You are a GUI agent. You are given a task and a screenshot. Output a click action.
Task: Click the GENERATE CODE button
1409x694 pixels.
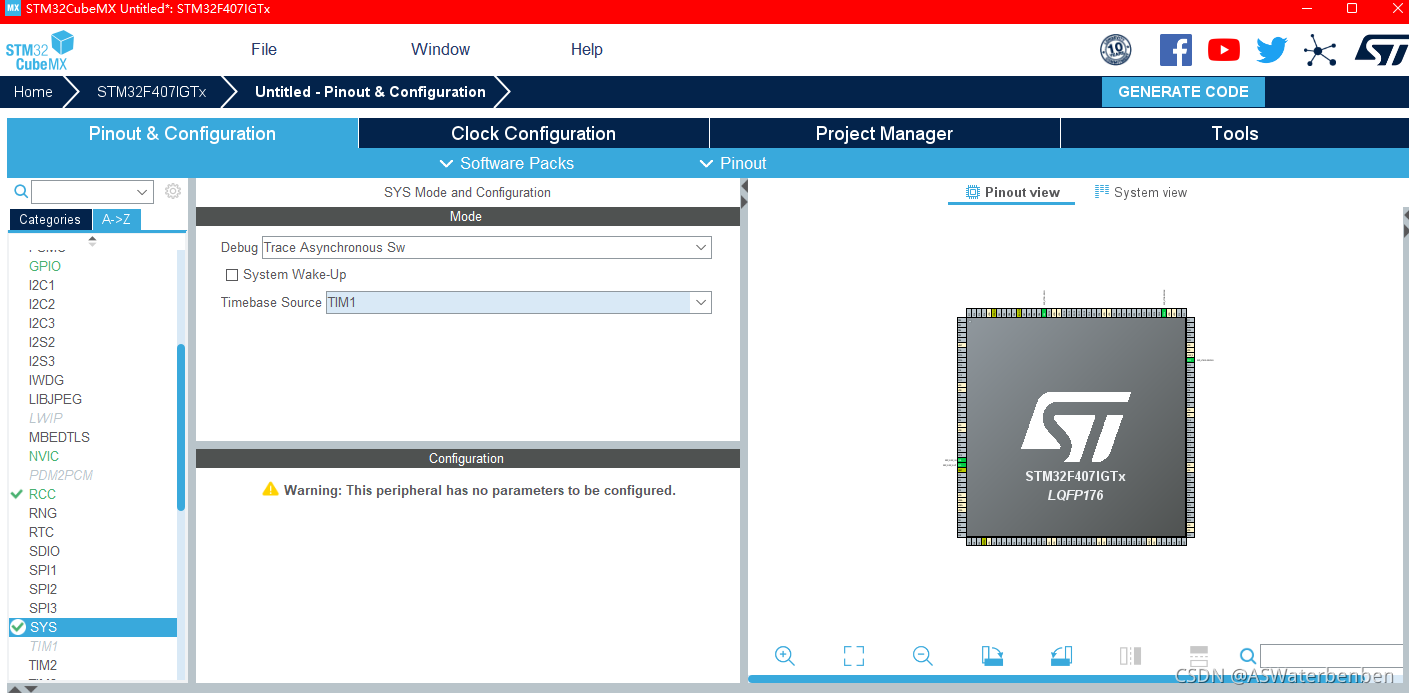tap(1183, 92)
